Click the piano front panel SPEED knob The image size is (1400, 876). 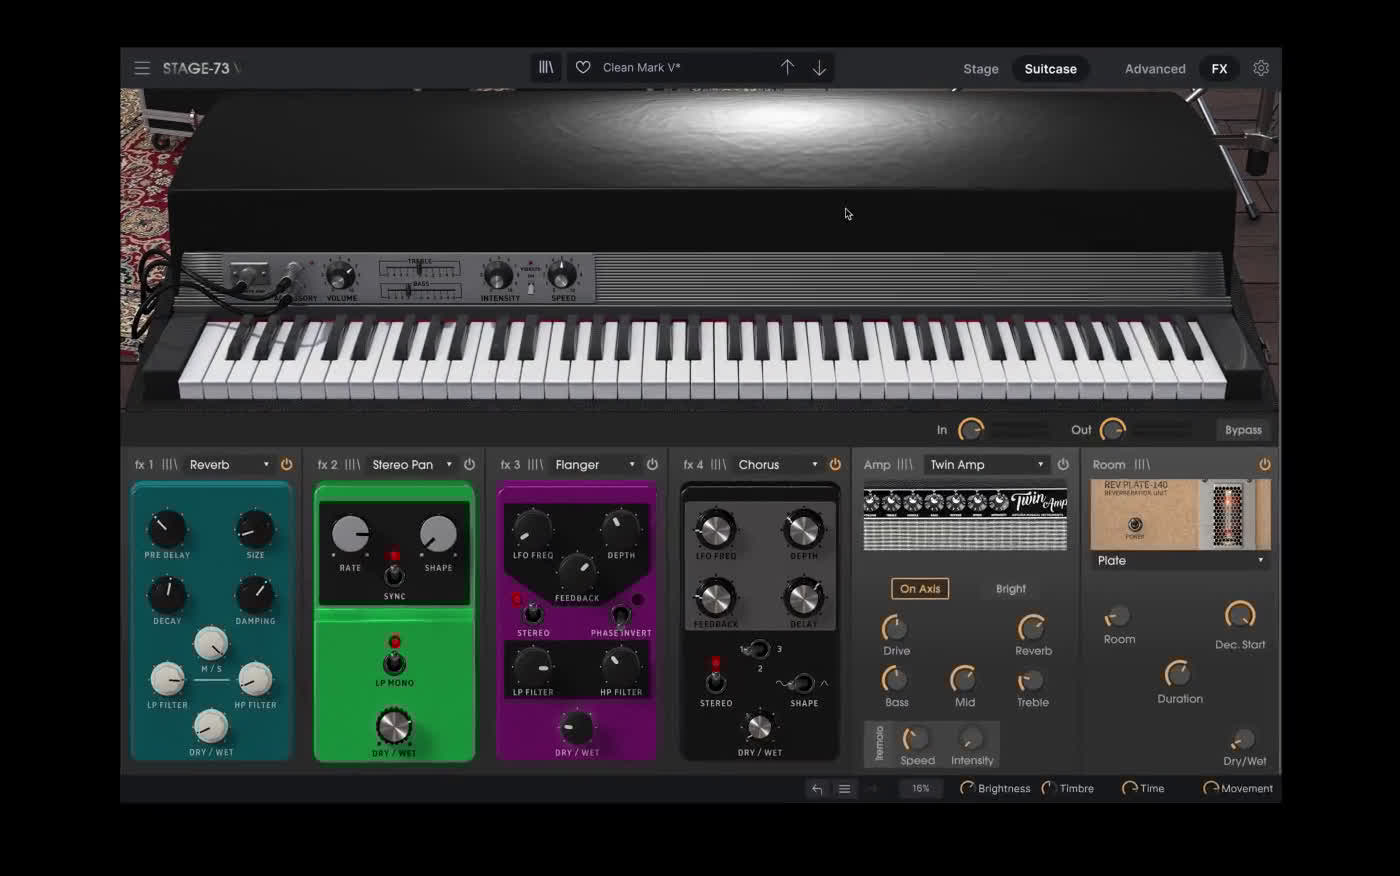coord(562,275)
